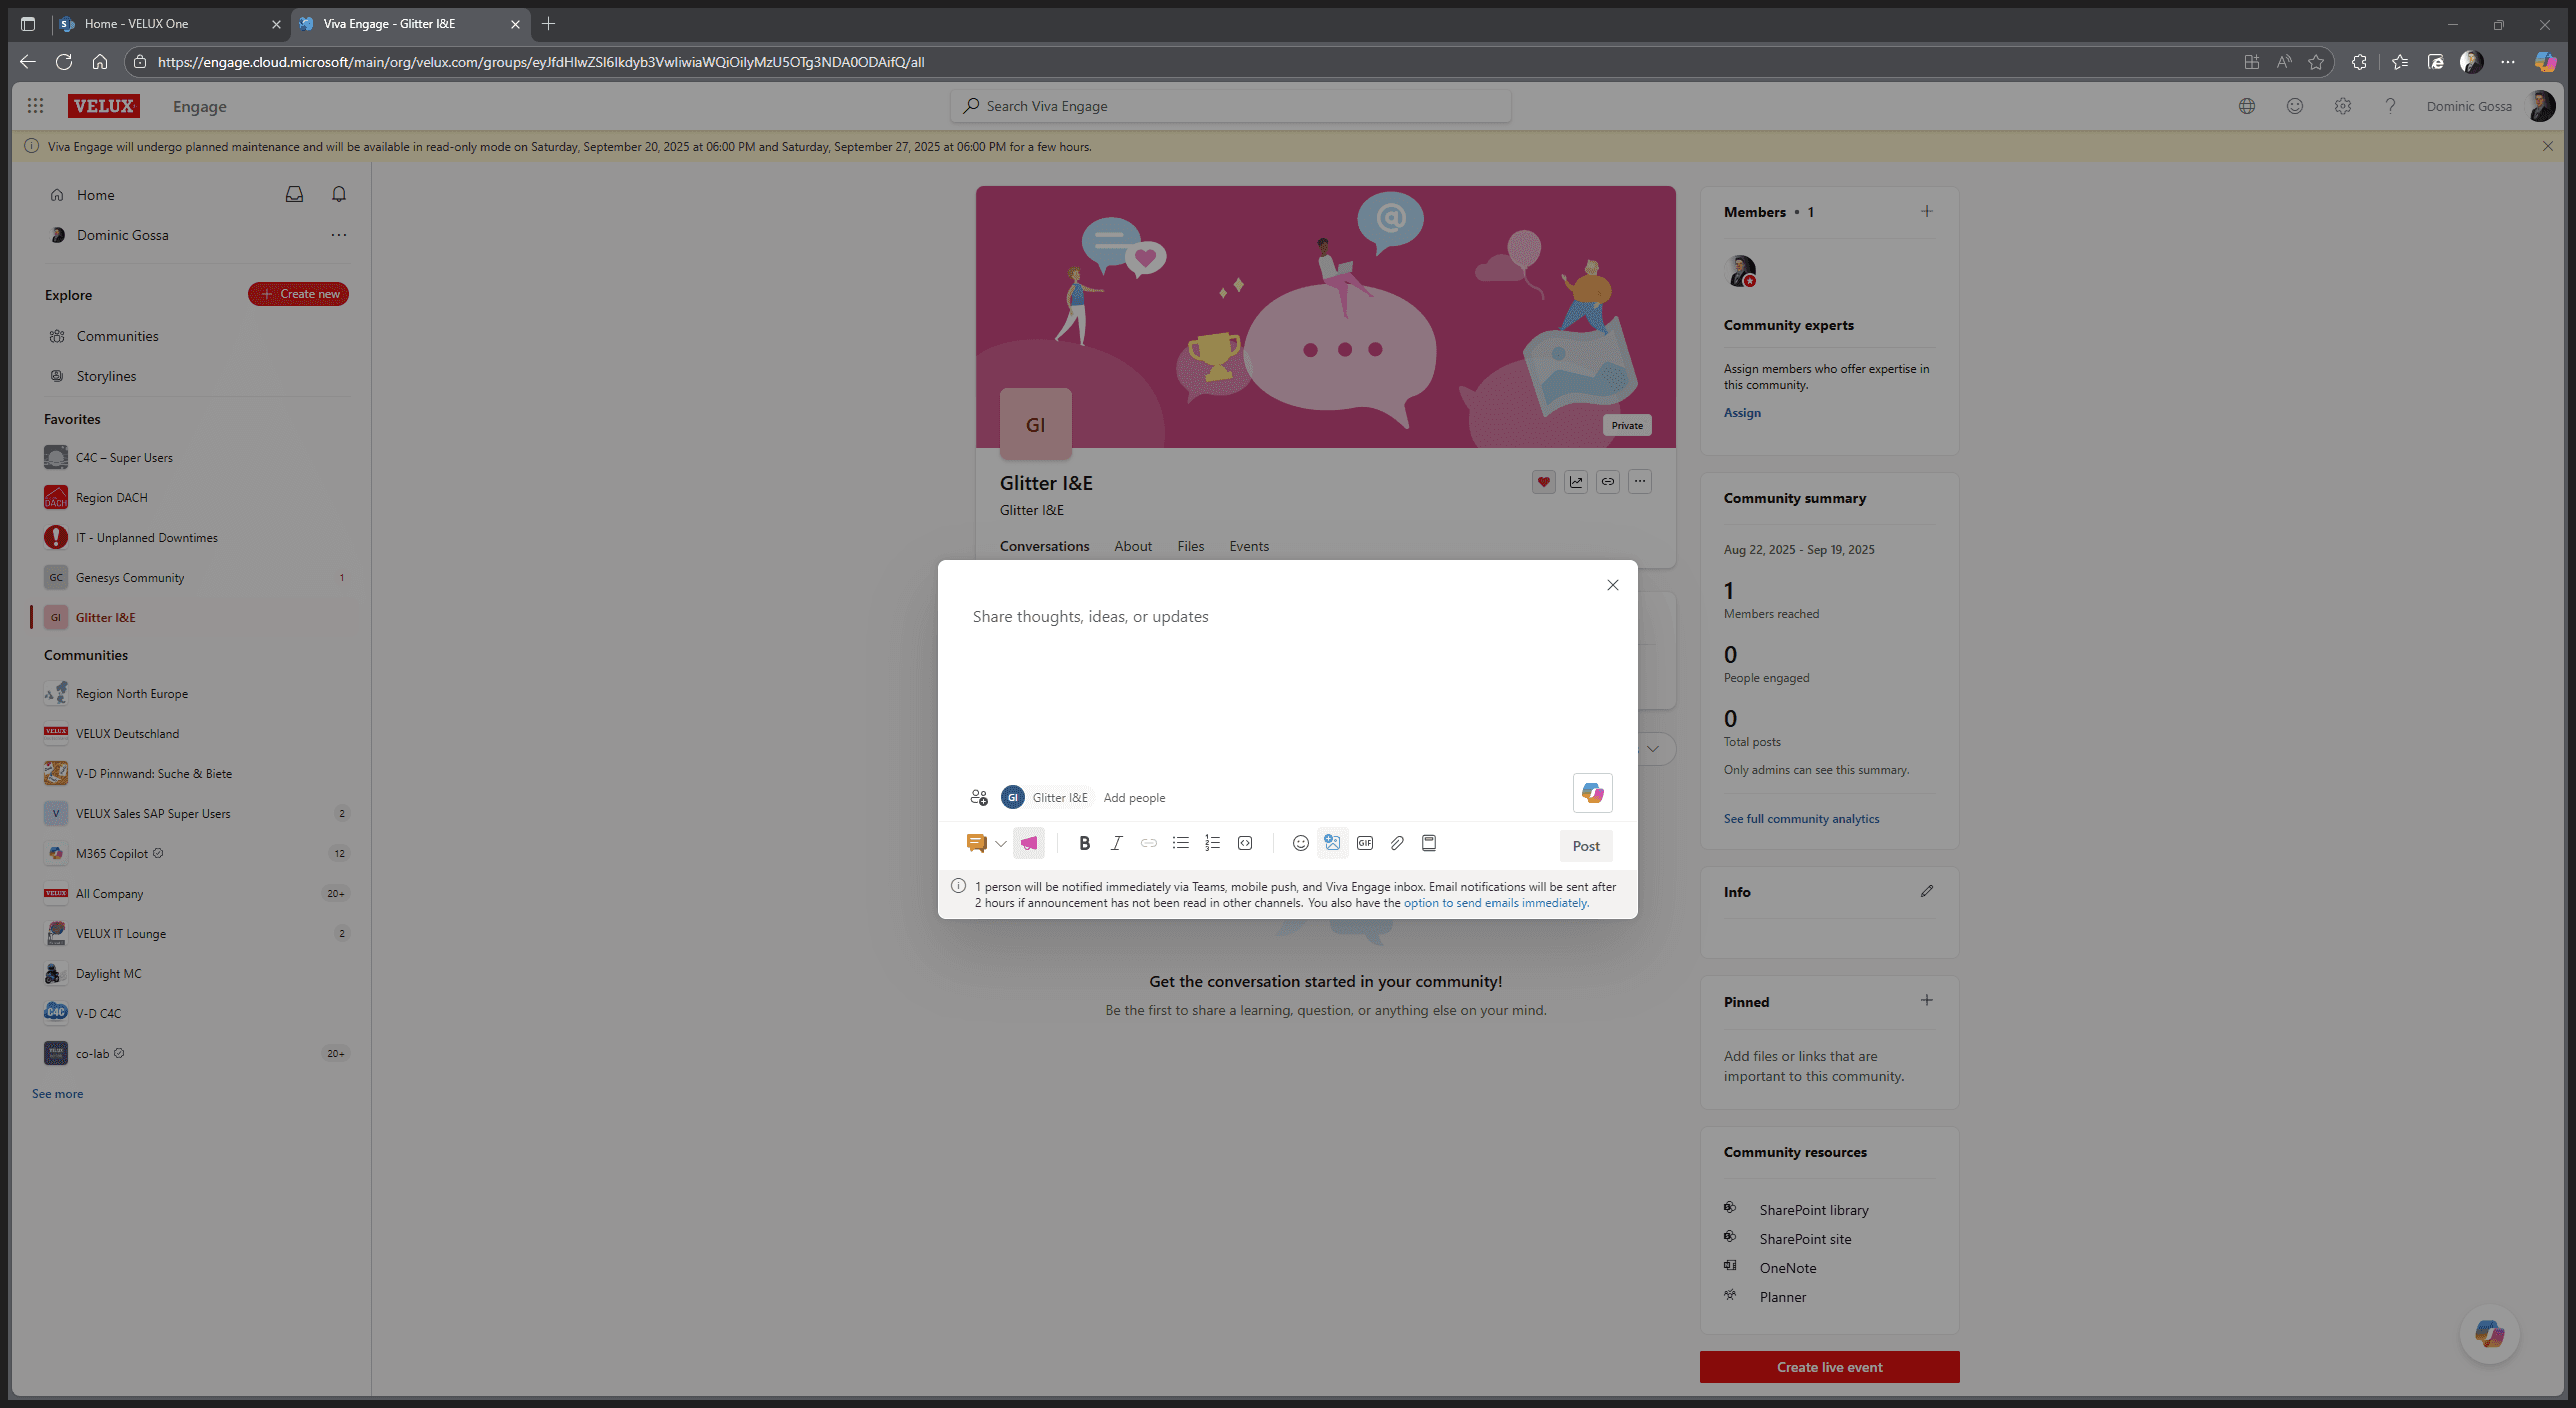
Task: Open the C4C – Super Users favorite
Action: click(x=124, y=458)
